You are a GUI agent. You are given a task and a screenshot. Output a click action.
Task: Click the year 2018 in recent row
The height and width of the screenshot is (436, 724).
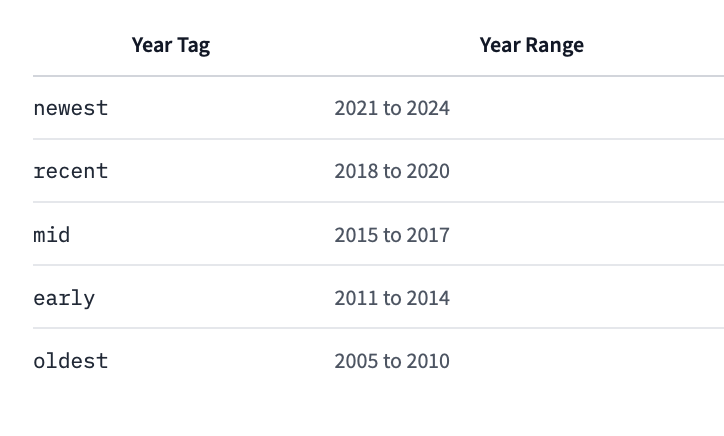pos(355,171)
